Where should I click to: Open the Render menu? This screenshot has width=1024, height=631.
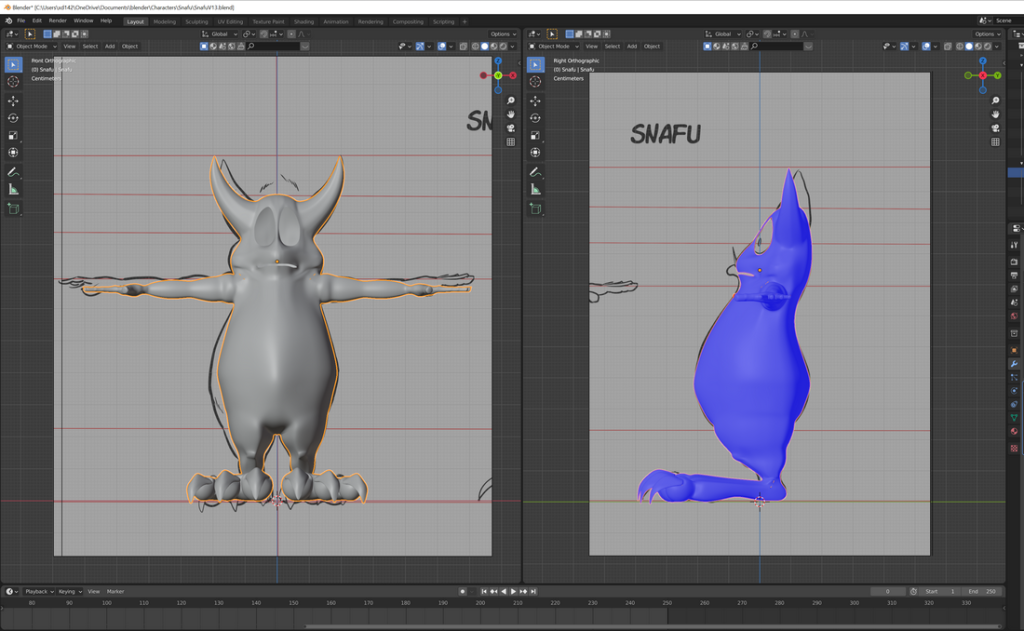click(58, 20)
